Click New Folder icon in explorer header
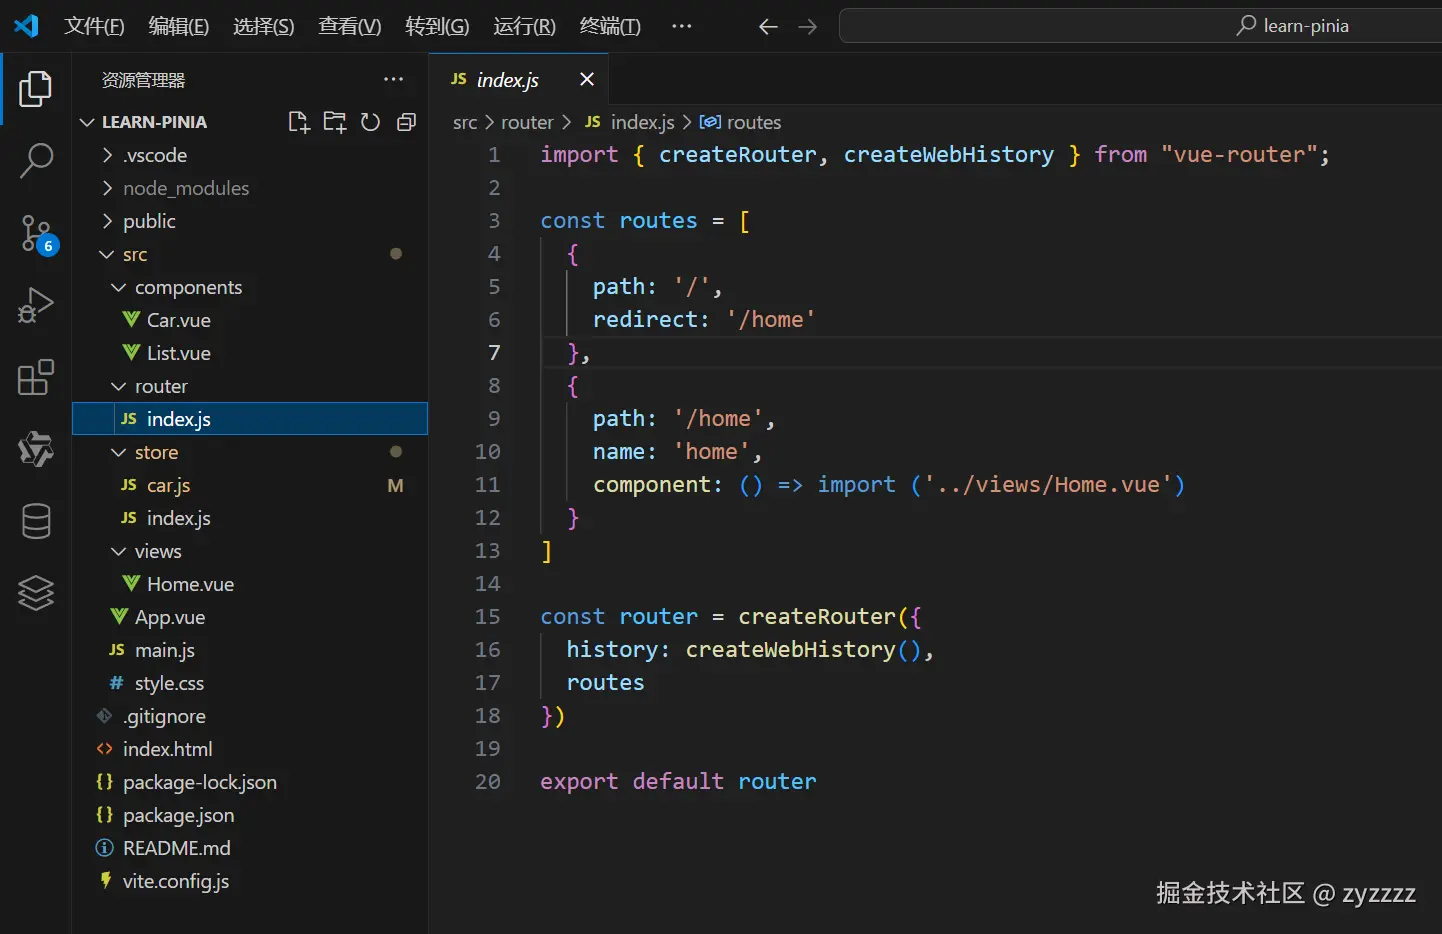 334,122
